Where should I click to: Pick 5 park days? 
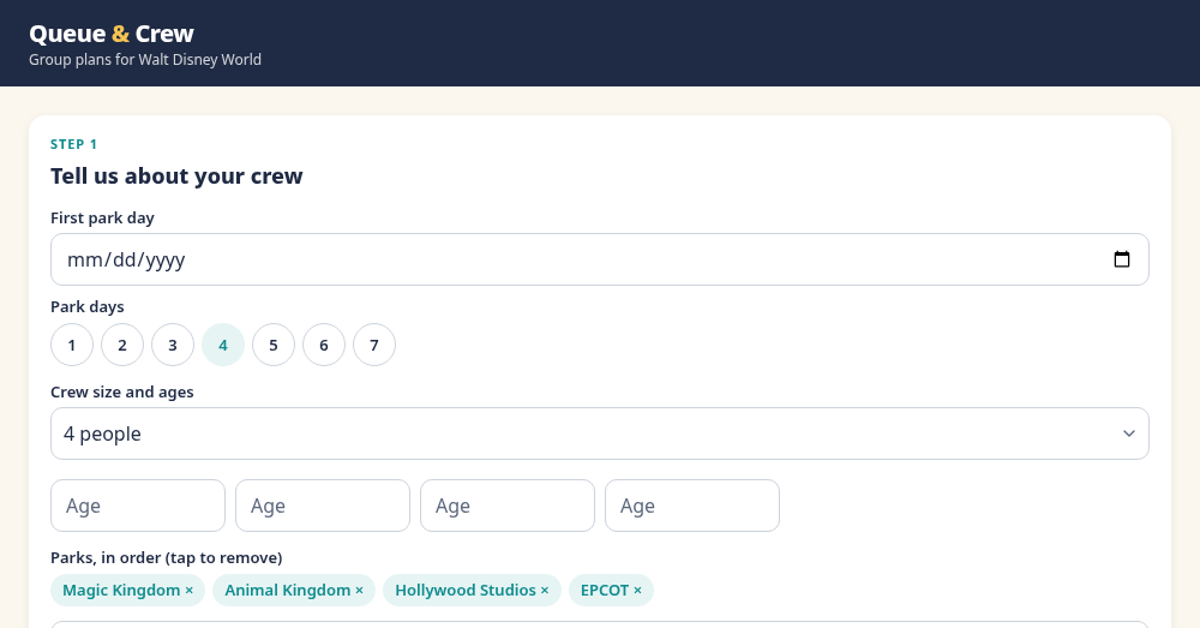(273, 345)
